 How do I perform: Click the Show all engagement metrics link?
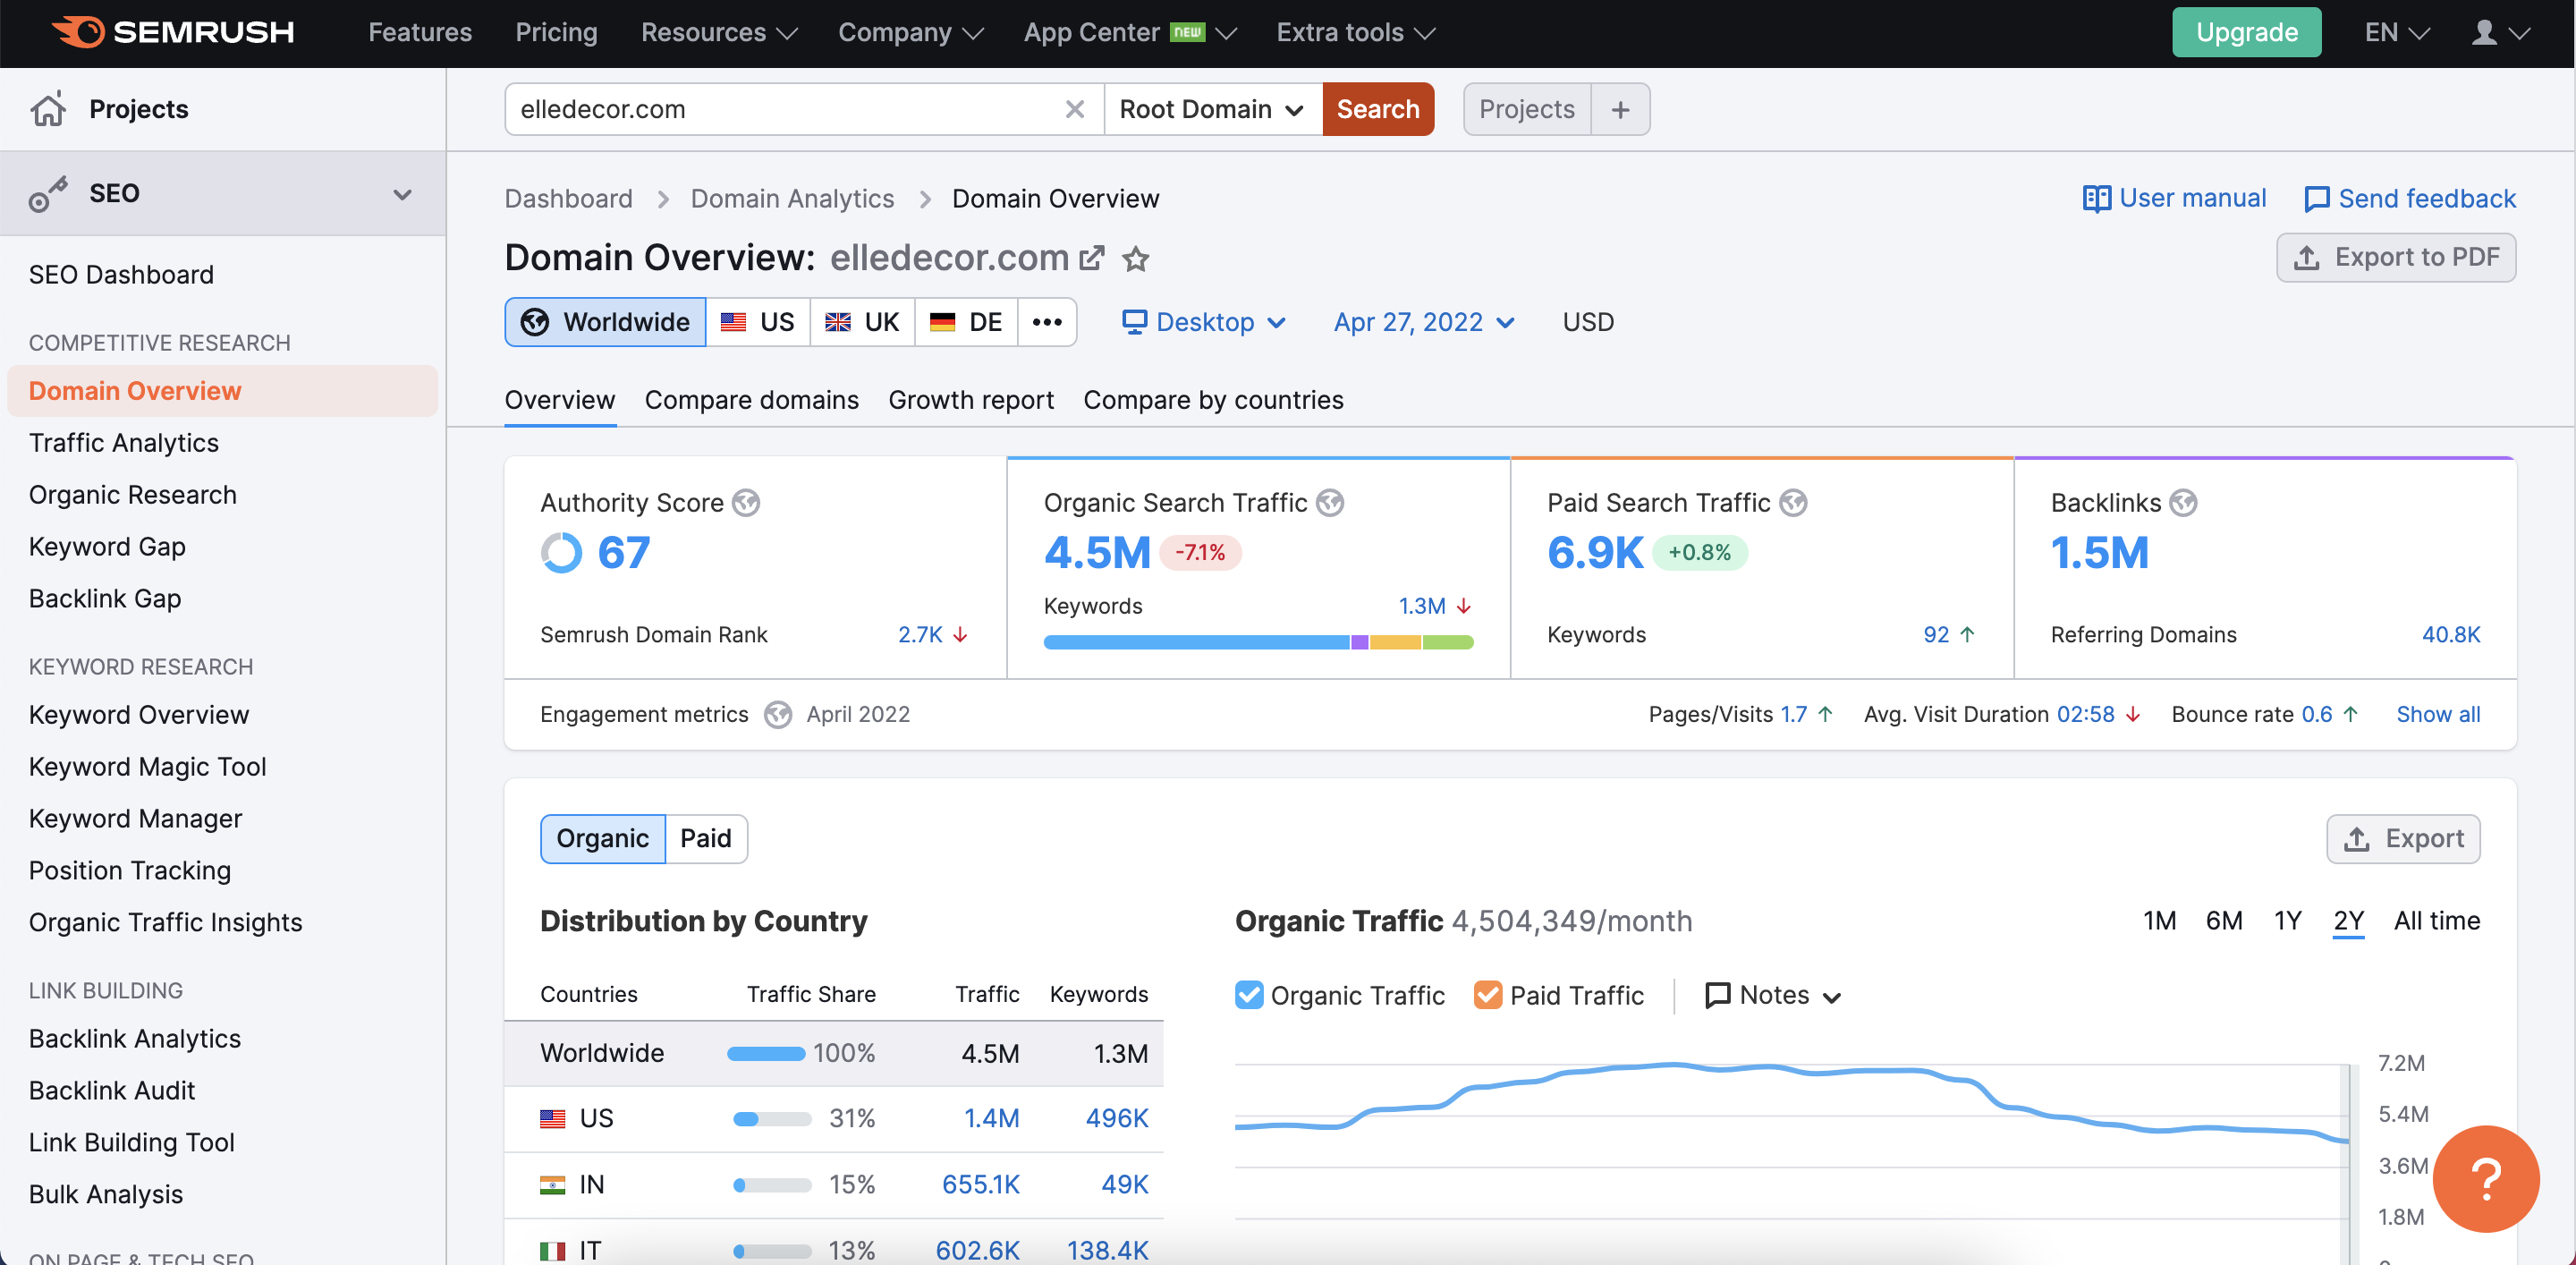[x=2437, y=714]
